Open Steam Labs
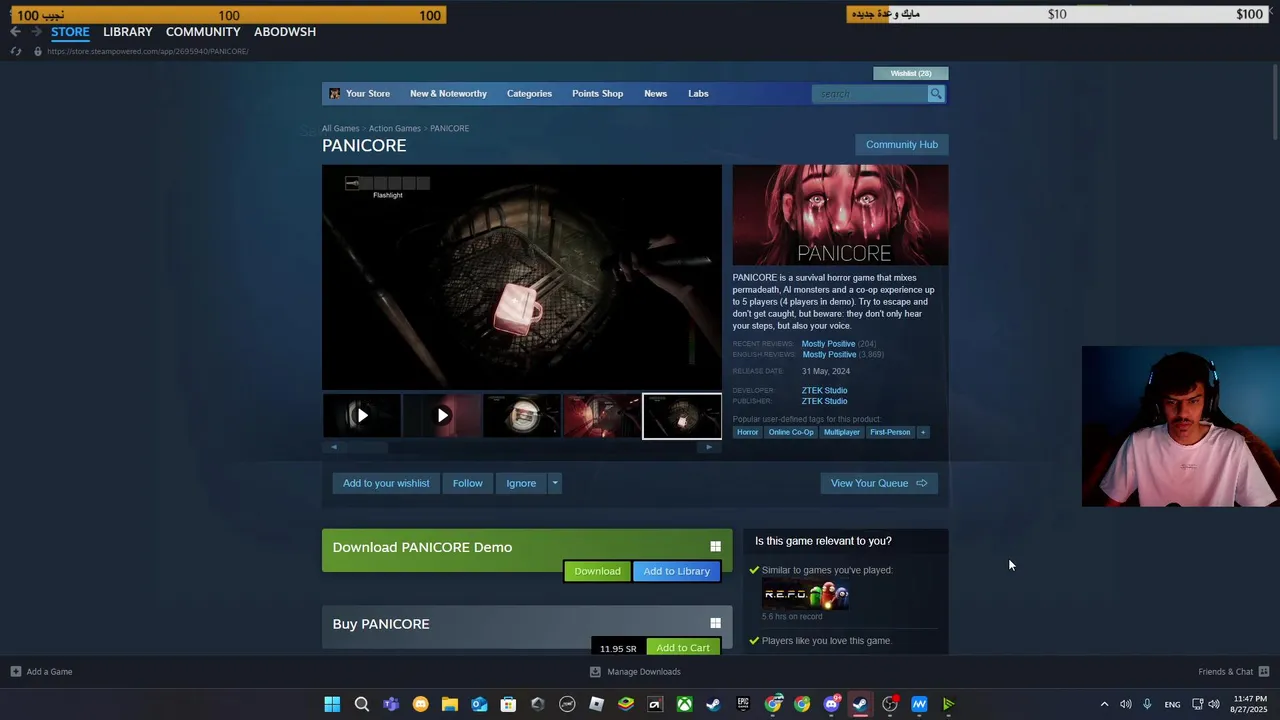Screen dimensions: 1280x720 [698, 94]
